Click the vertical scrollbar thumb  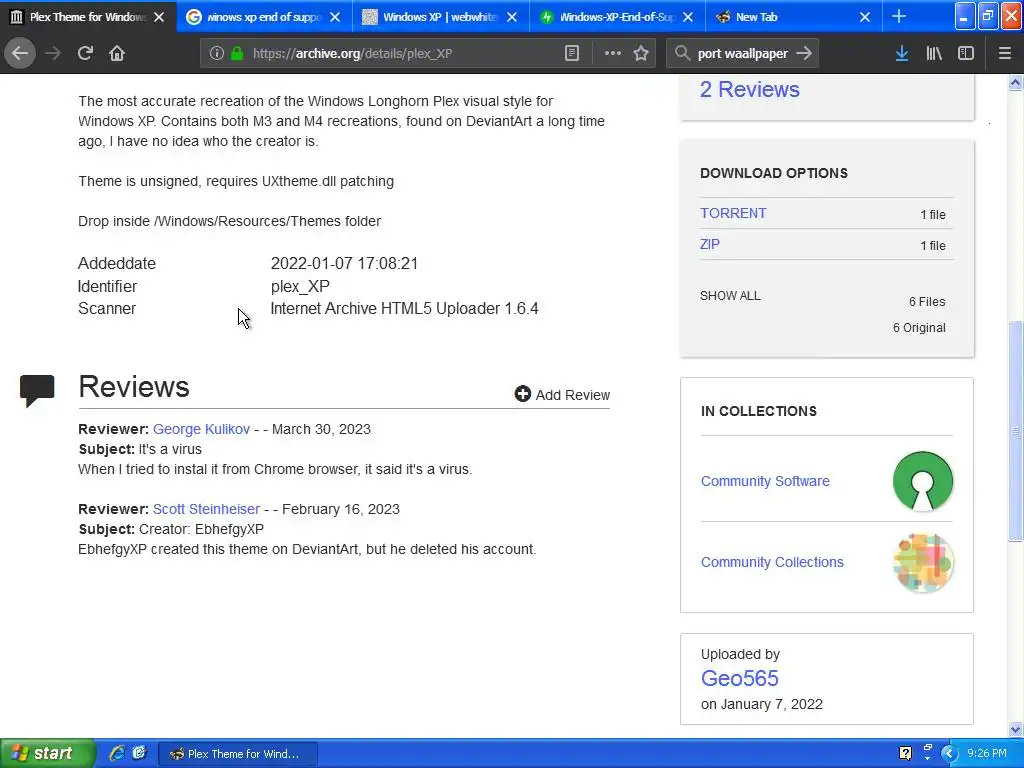point(1015,431)
